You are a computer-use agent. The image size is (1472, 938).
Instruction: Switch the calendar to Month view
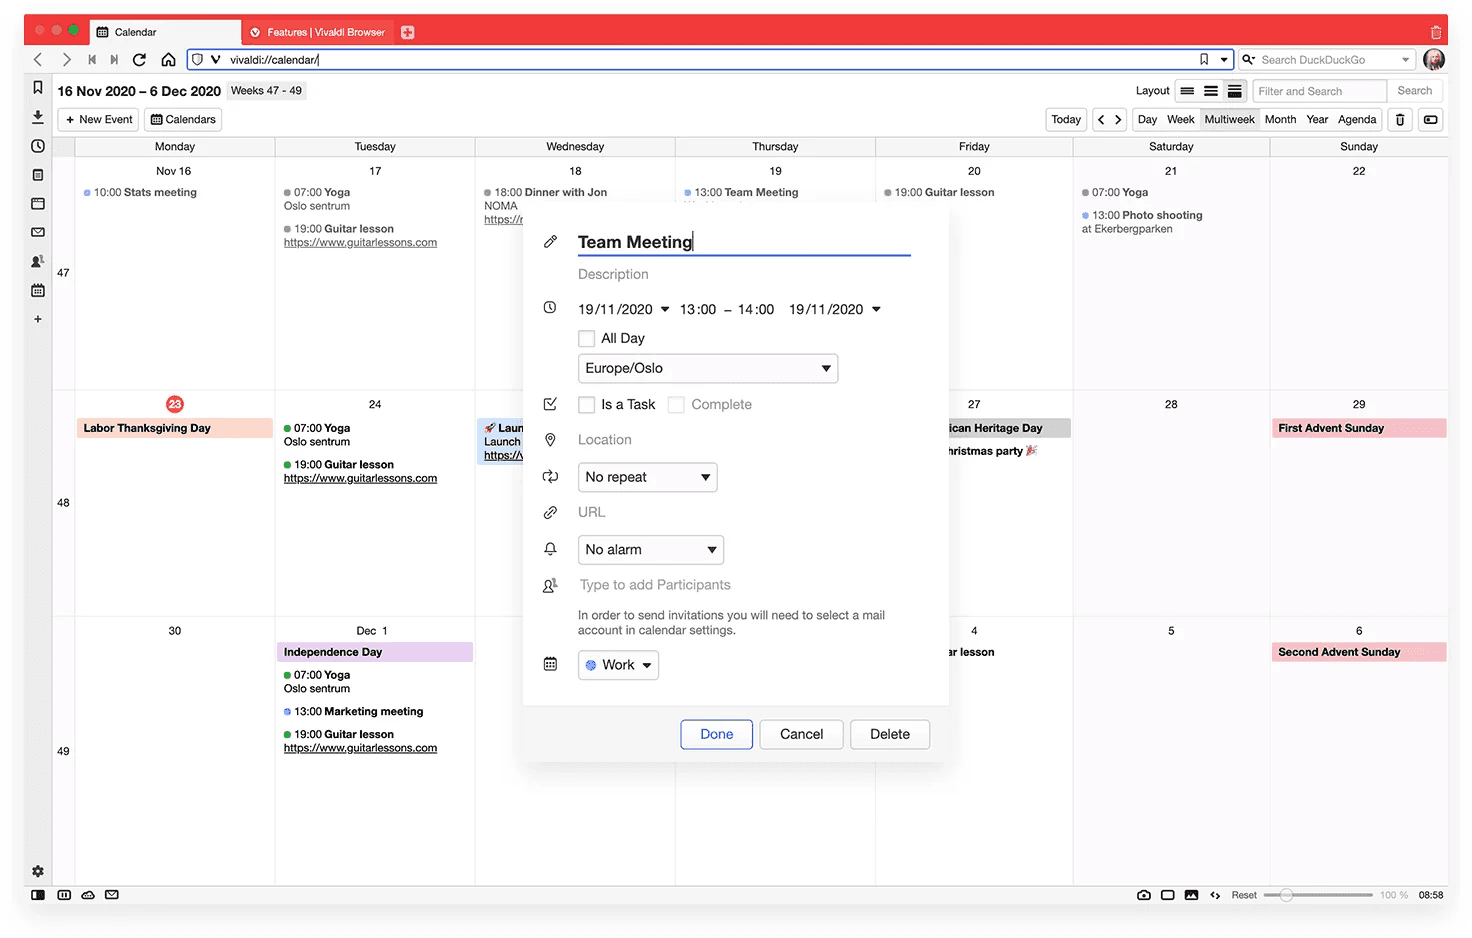point(1280,119)
